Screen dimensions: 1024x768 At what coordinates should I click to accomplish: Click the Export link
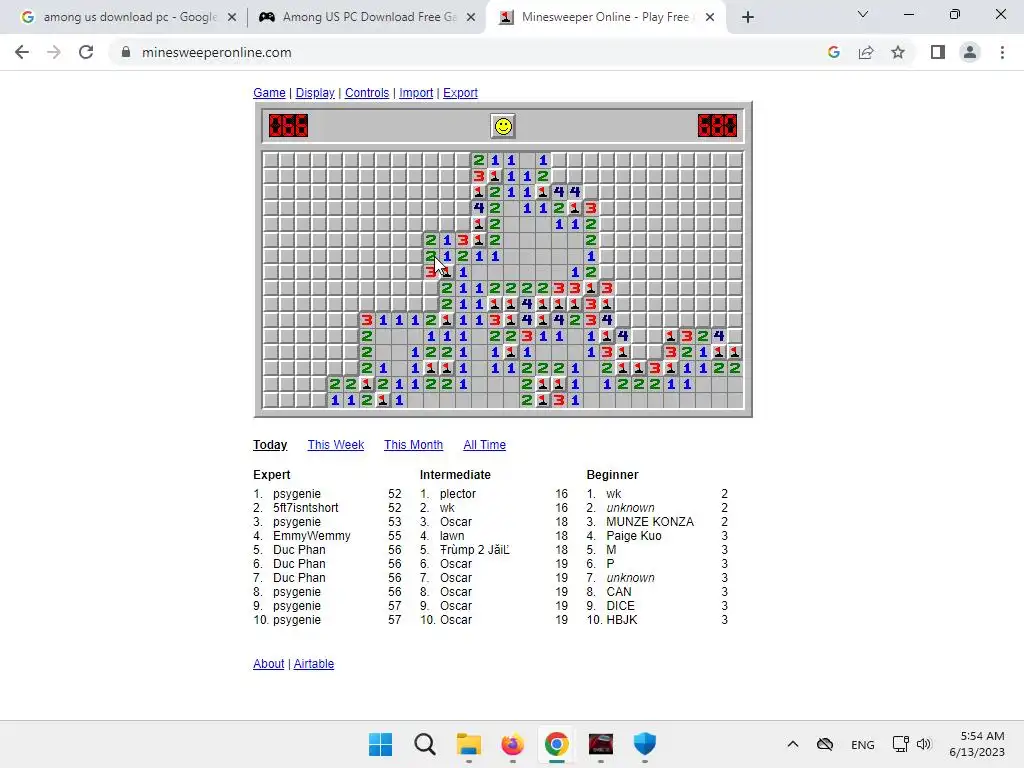click(460, 93)
